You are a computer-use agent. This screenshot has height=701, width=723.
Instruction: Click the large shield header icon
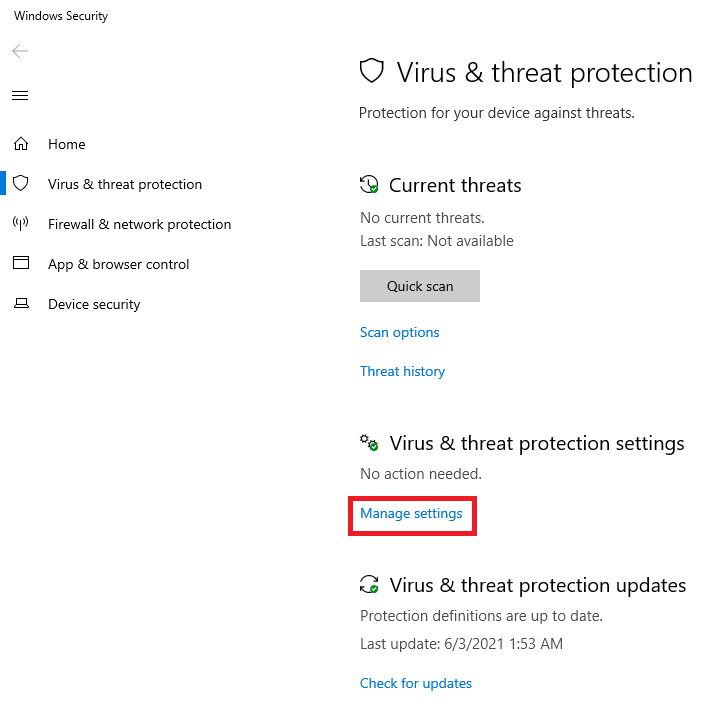[x=372, y=72]
